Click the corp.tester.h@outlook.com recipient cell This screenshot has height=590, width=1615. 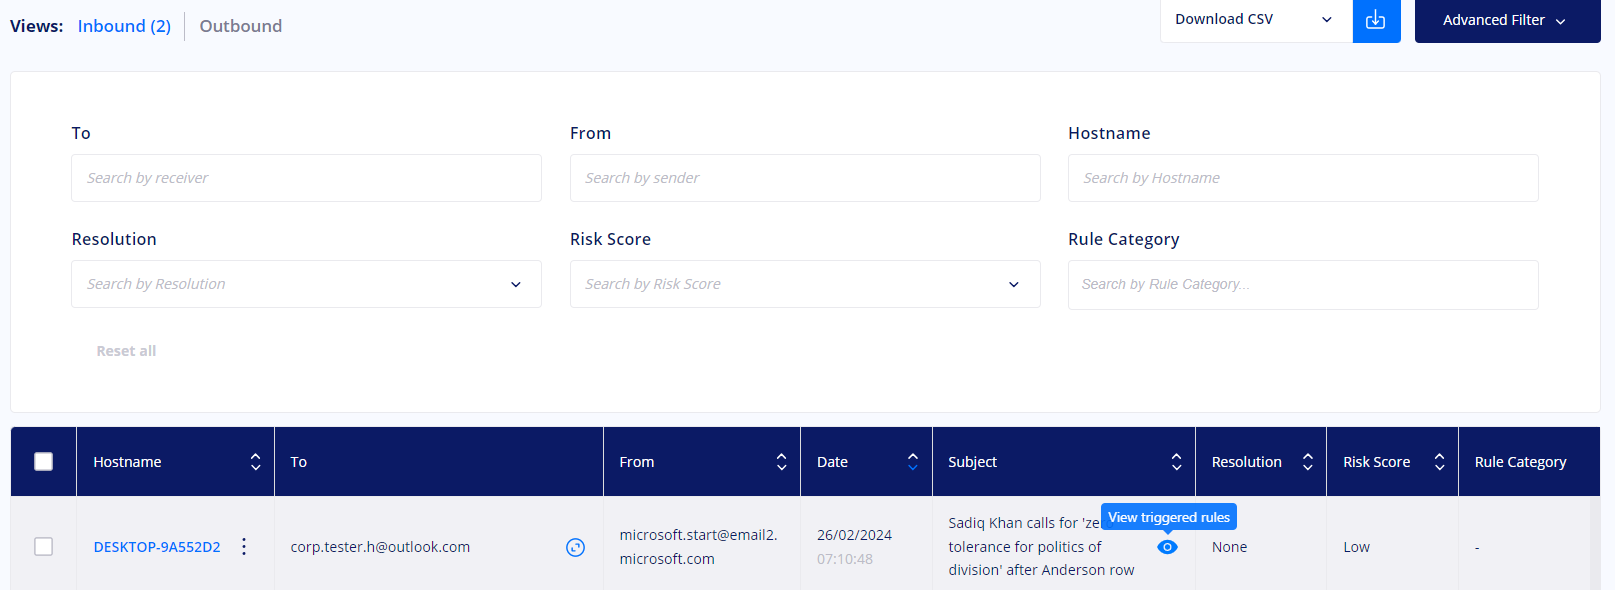[380, 547]
